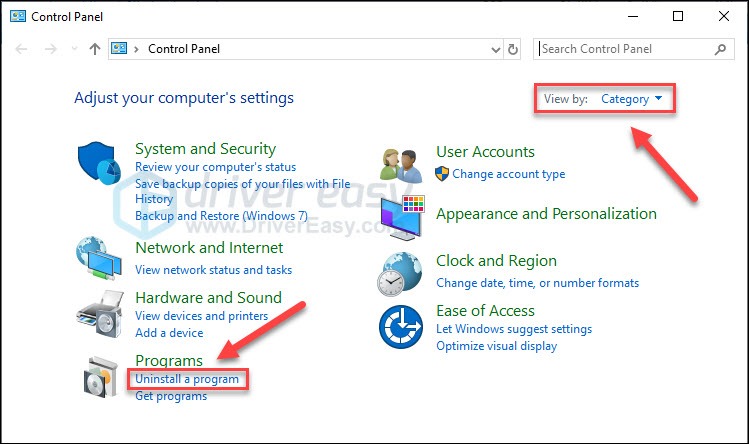Click View devices and printers link

[x=201, y=316]
